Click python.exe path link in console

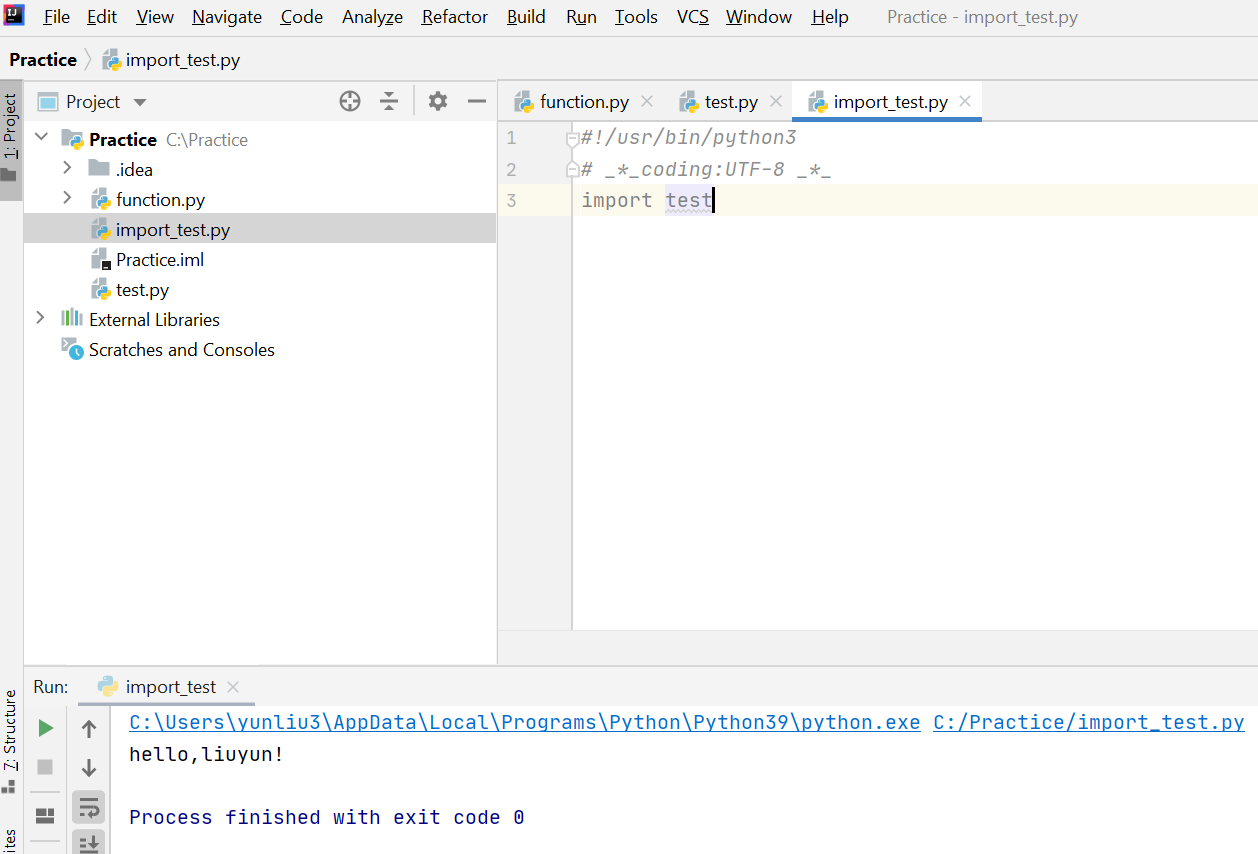(x=524, y=723)
